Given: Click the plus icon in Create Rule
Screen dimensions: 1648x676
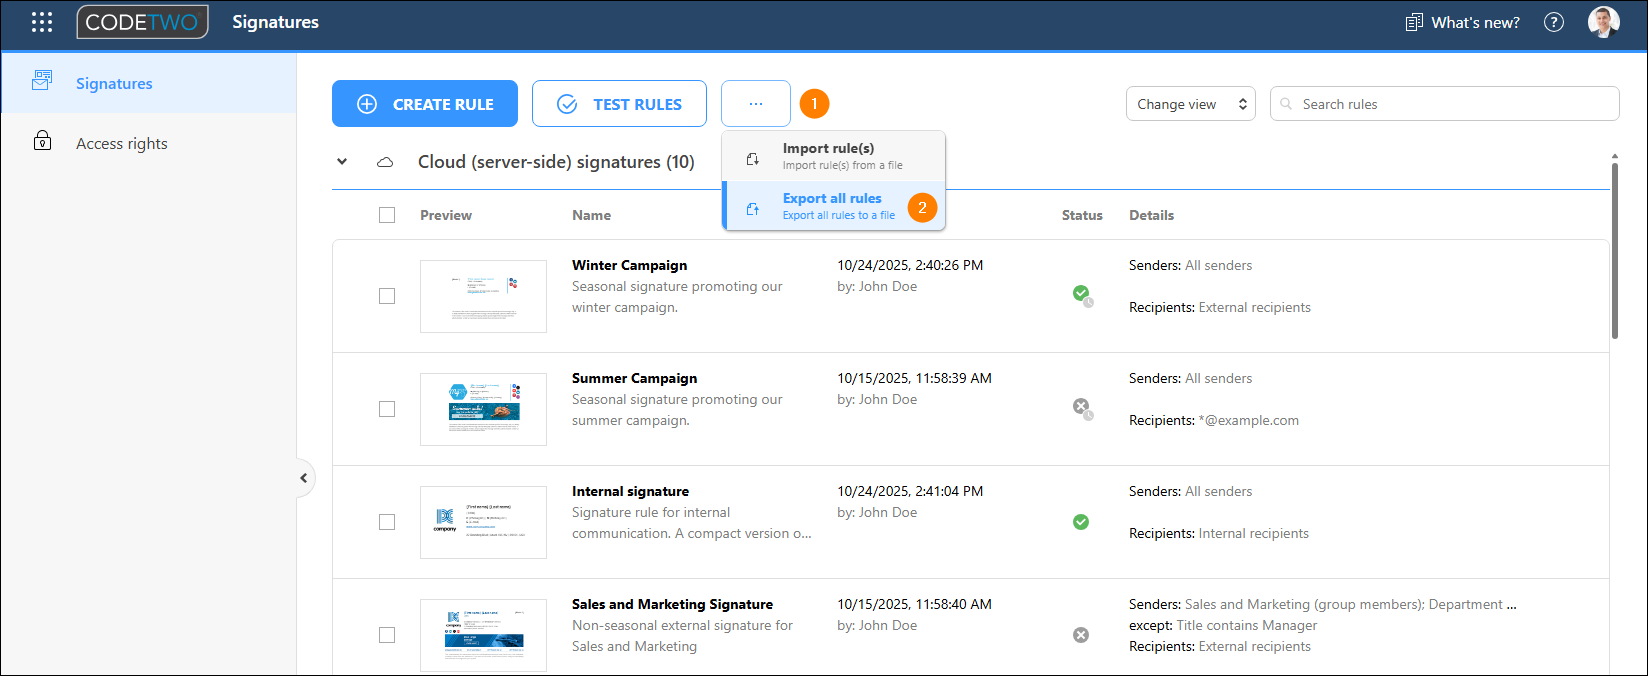Looking at the screenshot, I should pyautogui.click(x=367, y=104).
